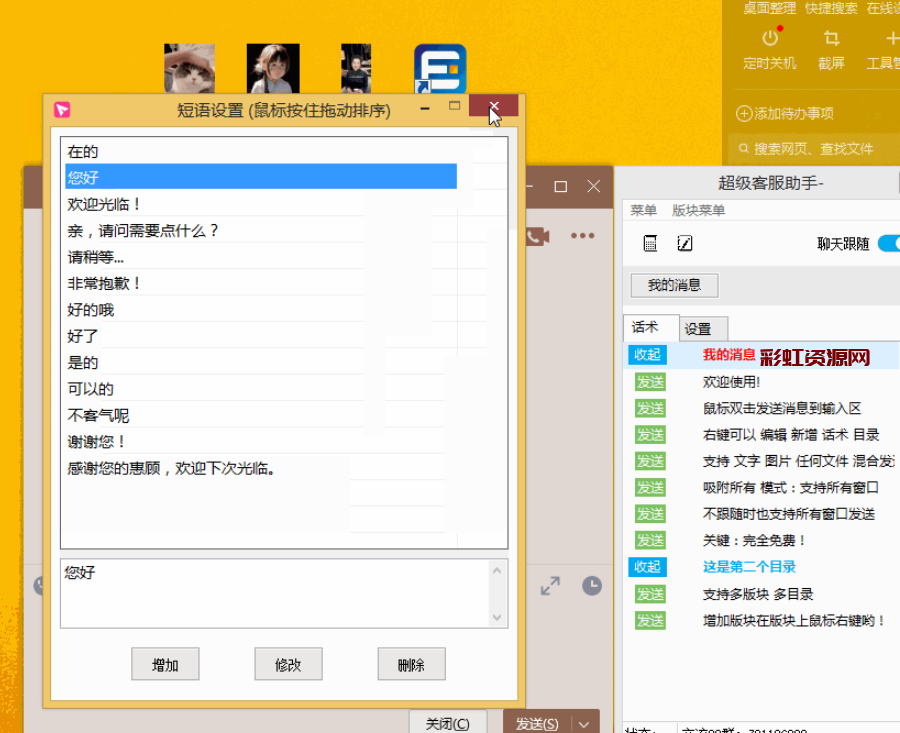Screen dimensions: 900x733
Task: Click the edit note icon in assistant toolbar
Action: click(685, 243)
